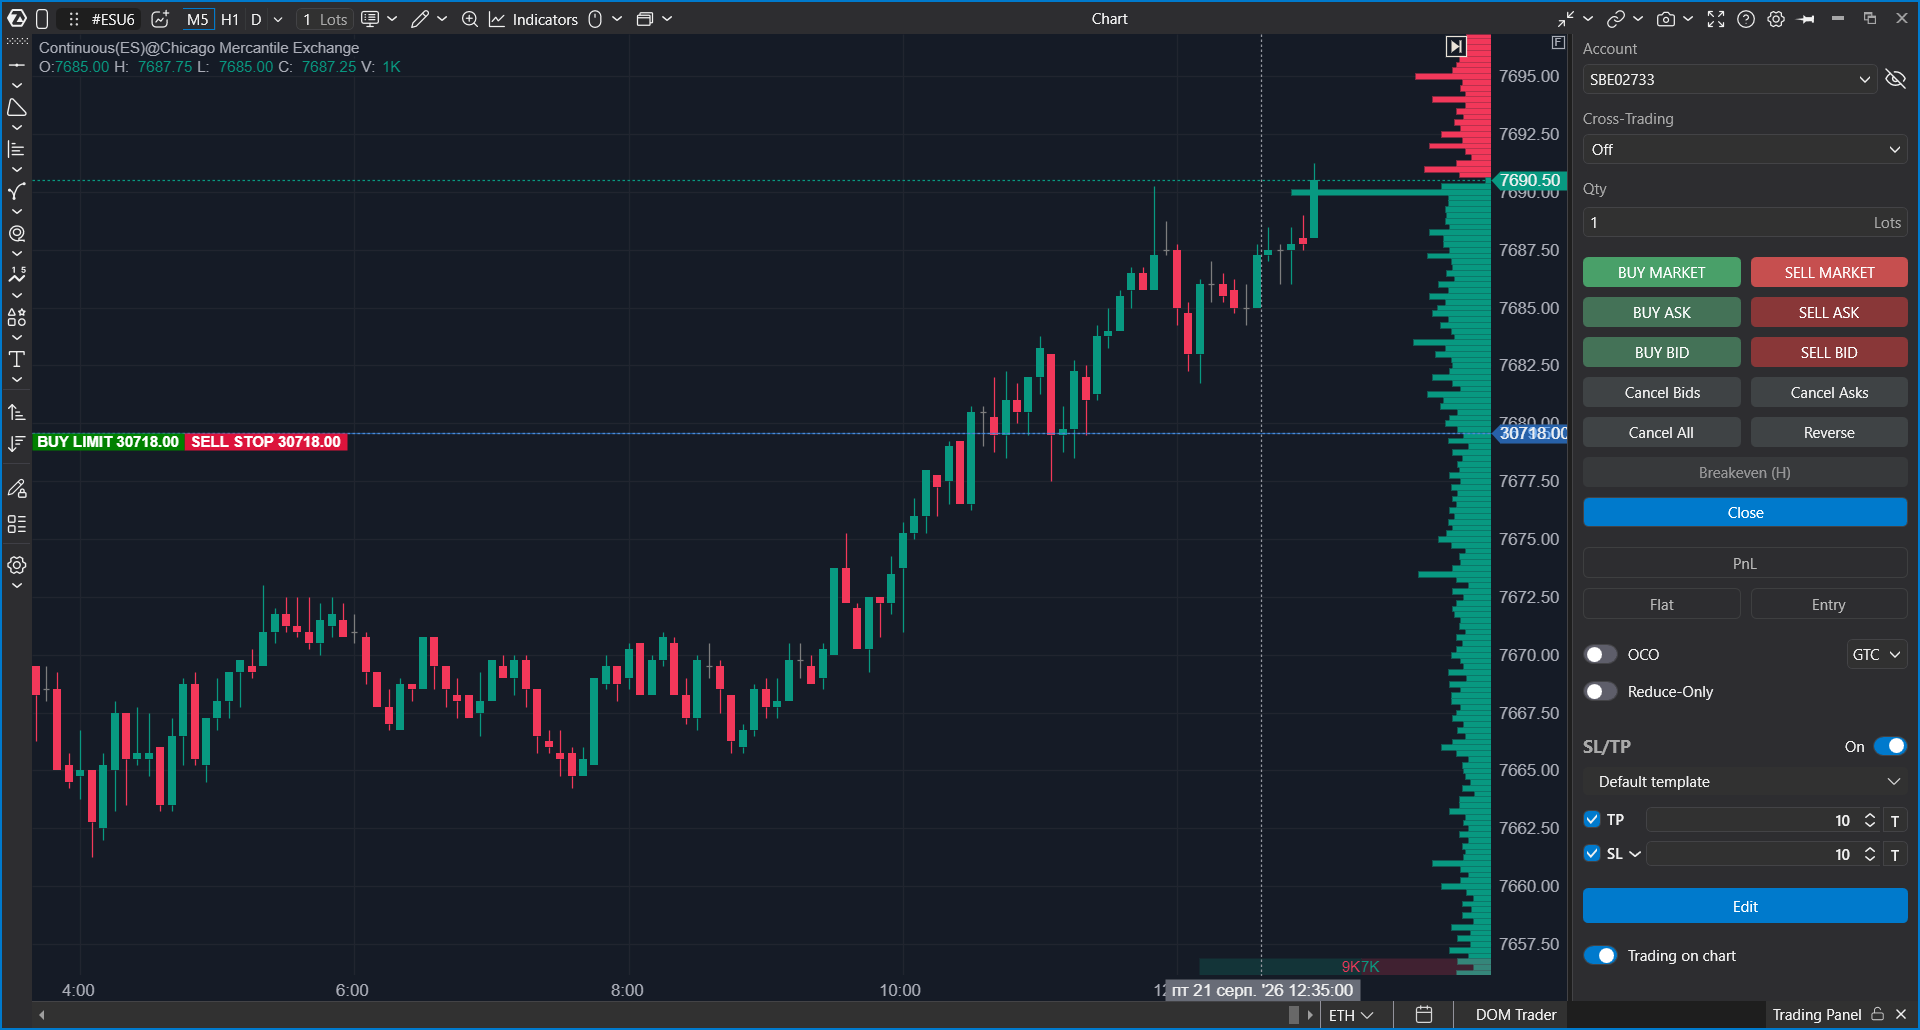Click the fullscreen expand icon
This screenshot has height=1030, width=1920.
pyautogui.click(x=1716, y=19)
